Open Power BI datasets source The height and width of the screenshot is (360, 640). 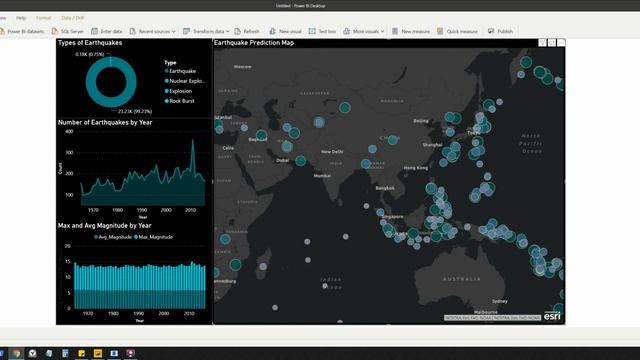pos(22,31)
